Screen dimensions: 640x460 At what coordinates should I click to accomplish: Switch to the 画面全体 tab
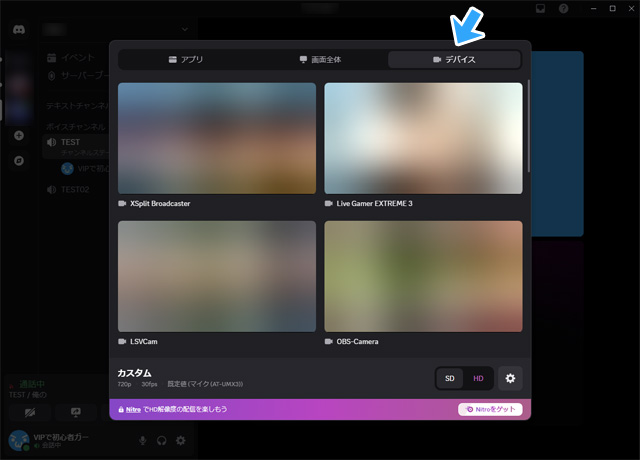(320, 60)
